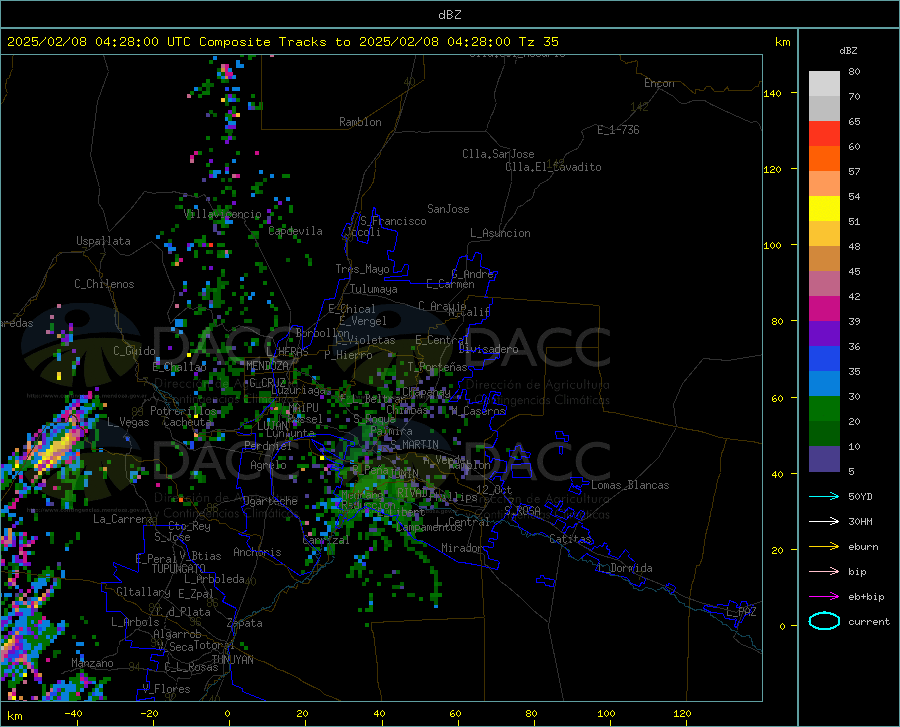Click the Villavicencio map label
Screen dimensions: 900x727
click(x=223, y=214)
